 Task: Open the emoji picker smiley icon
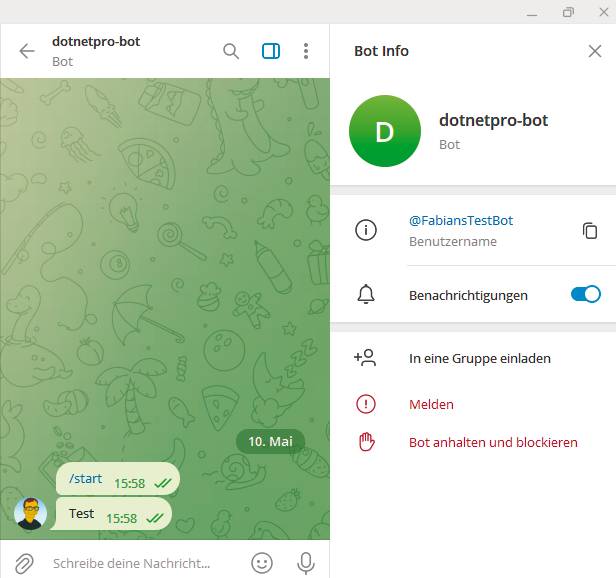point(262,563)
